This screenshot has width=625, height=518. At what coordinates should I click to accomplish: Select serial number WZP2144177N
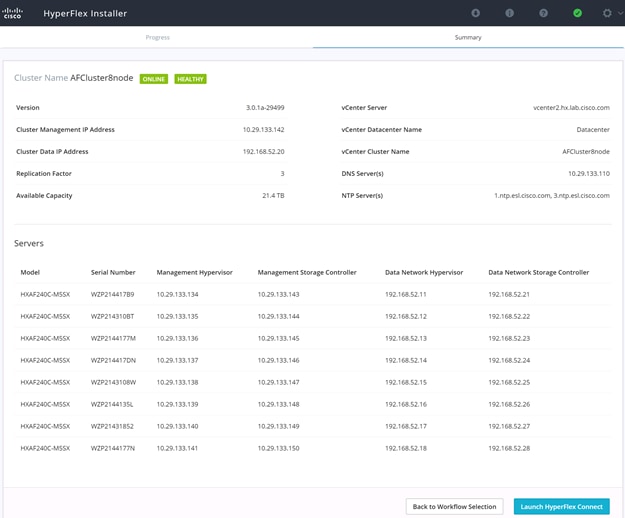(x=113, y=448)
